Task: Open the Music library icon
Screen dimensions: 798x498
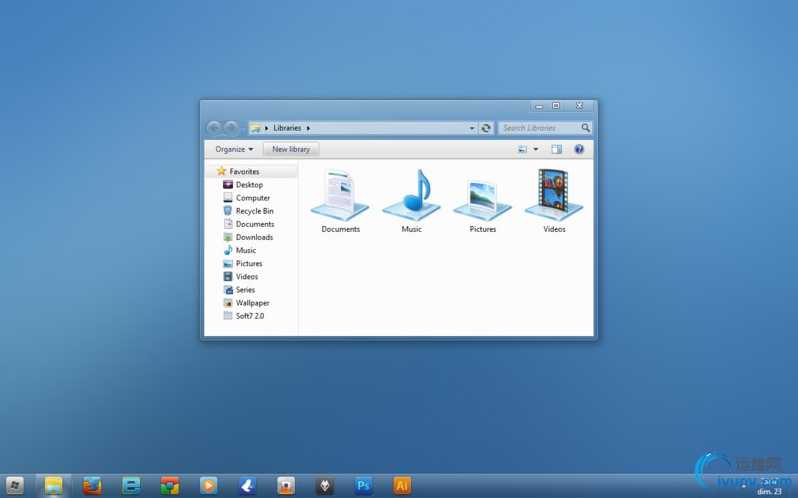Action: pos(411,196)
